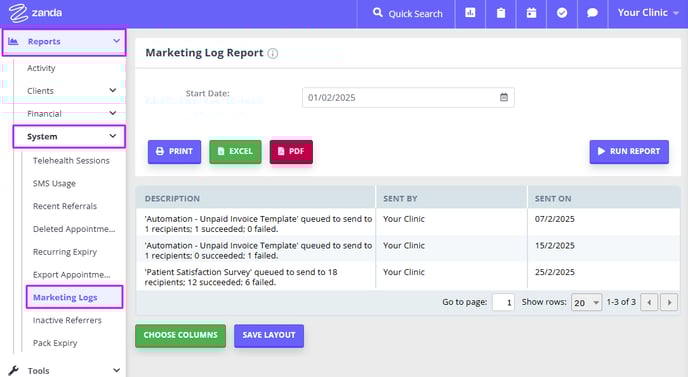
Task: Click the Run Report button
Action: pyautogui.click(x=629, y=151)
